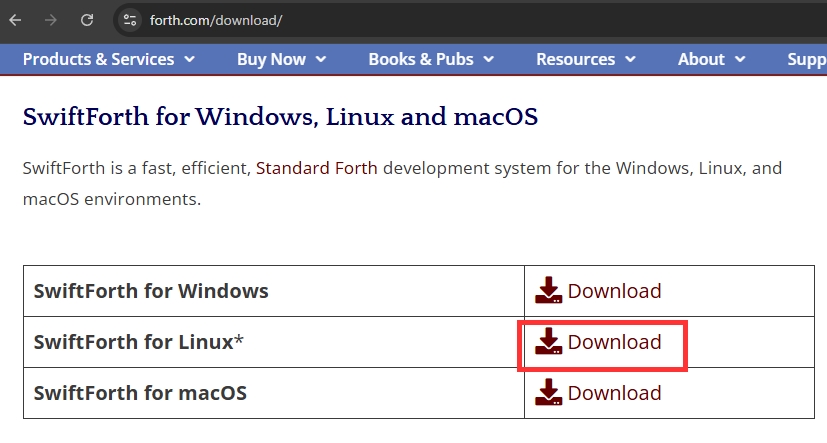Click the browser back arrow
Viewport: 827px width, 443px height.
pyautogui.click(x=15, y=20)
